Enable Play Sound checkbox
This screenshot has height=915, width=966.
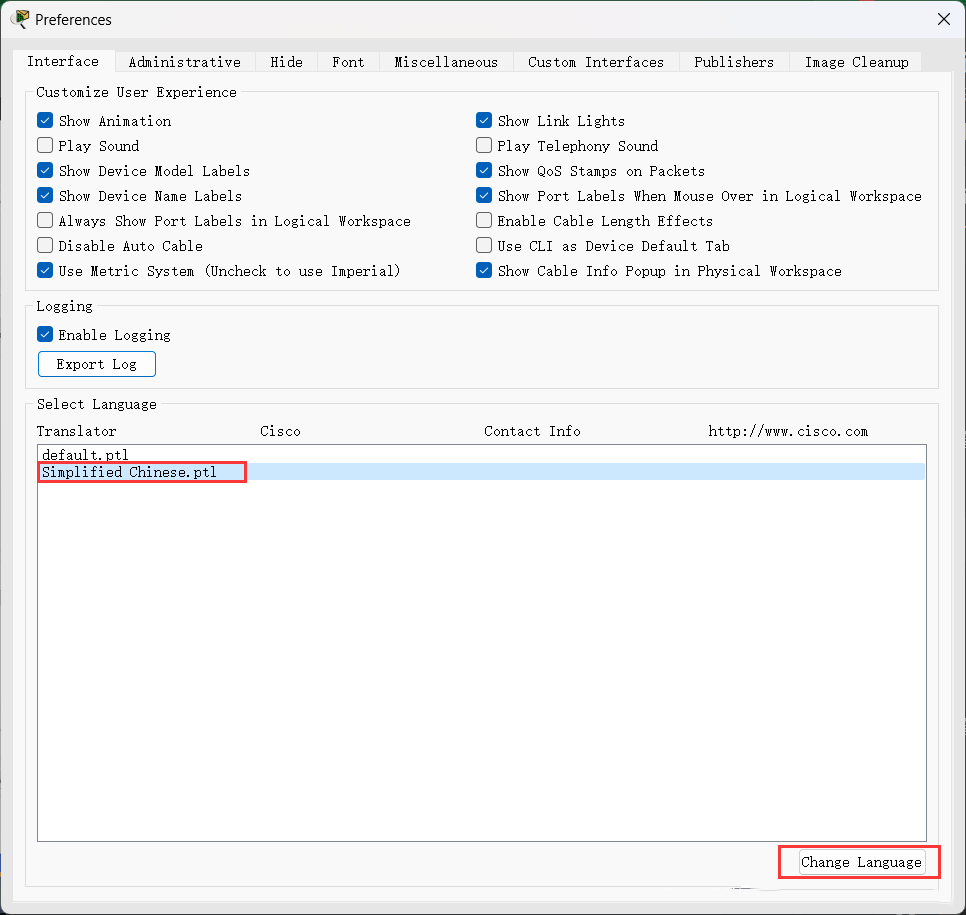(45, 145)
